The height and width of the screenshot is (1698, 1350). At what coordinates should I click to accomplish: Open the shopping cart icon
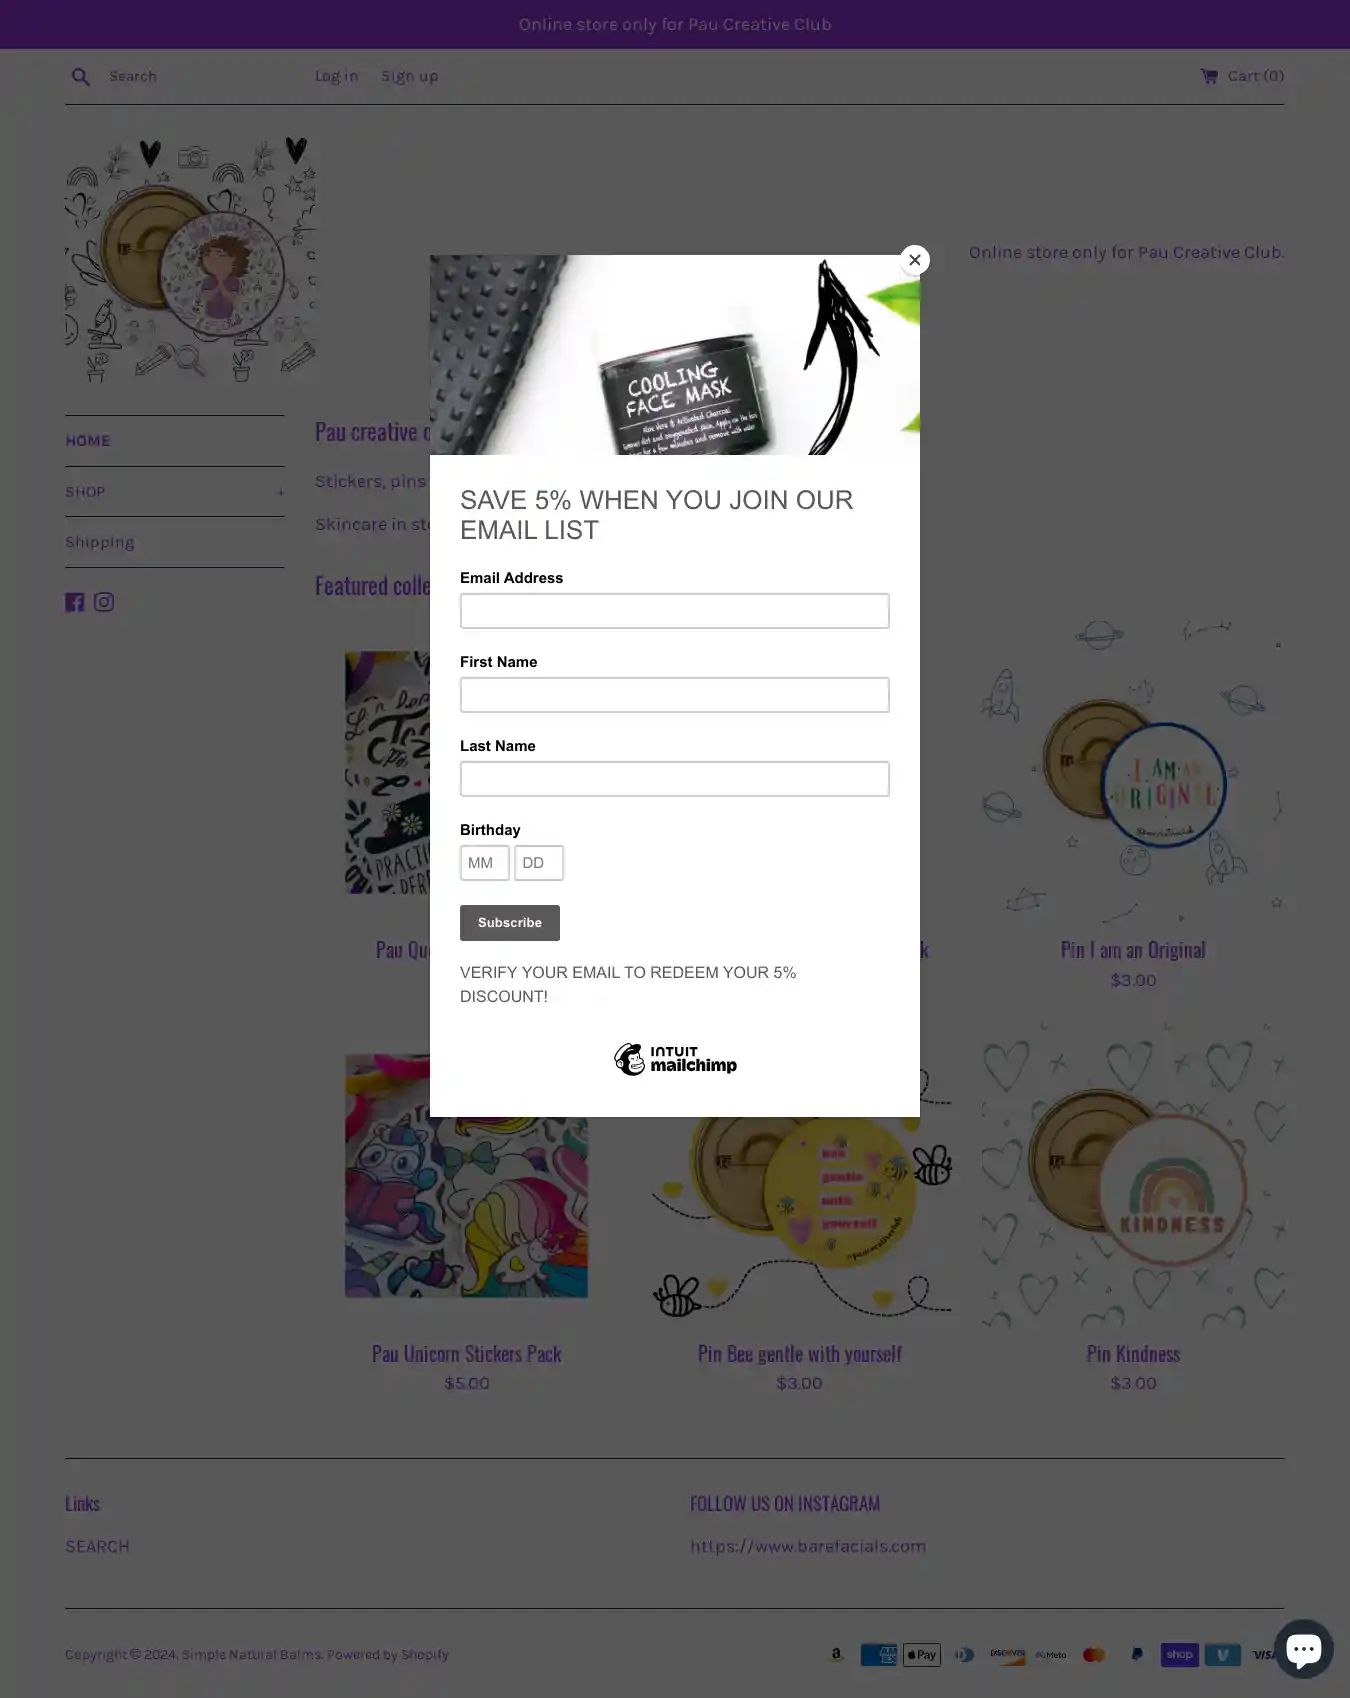pyautogui.click(x=1209, y=76)
